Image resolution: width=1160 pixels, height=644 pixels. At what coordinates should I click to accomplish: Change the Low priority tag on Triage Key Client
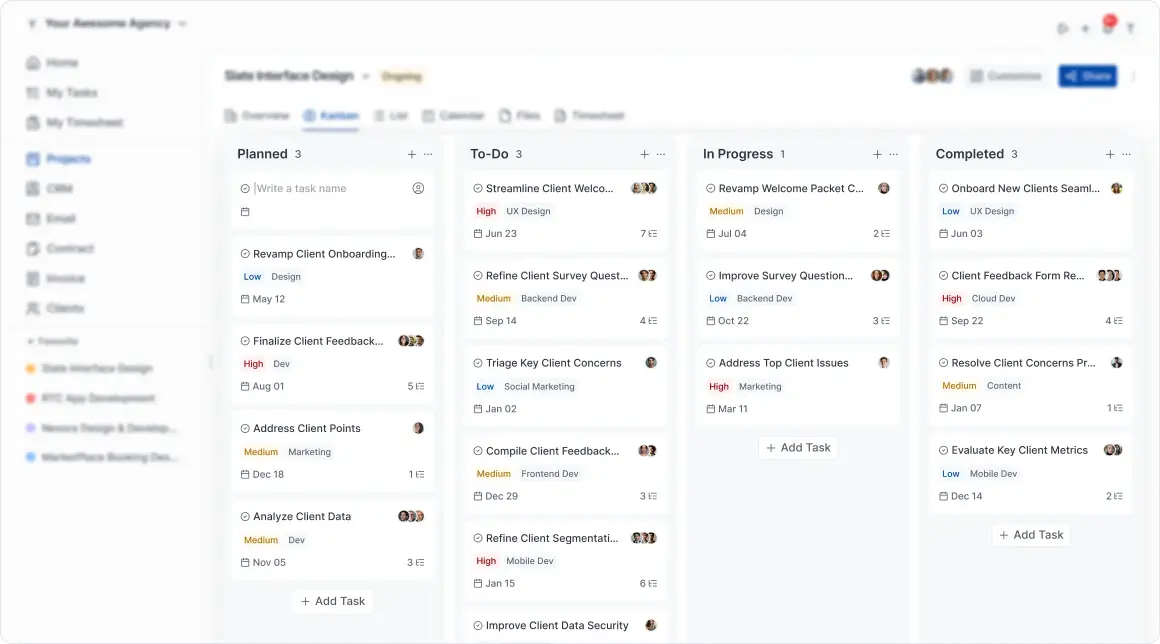[x=485, y=387]
